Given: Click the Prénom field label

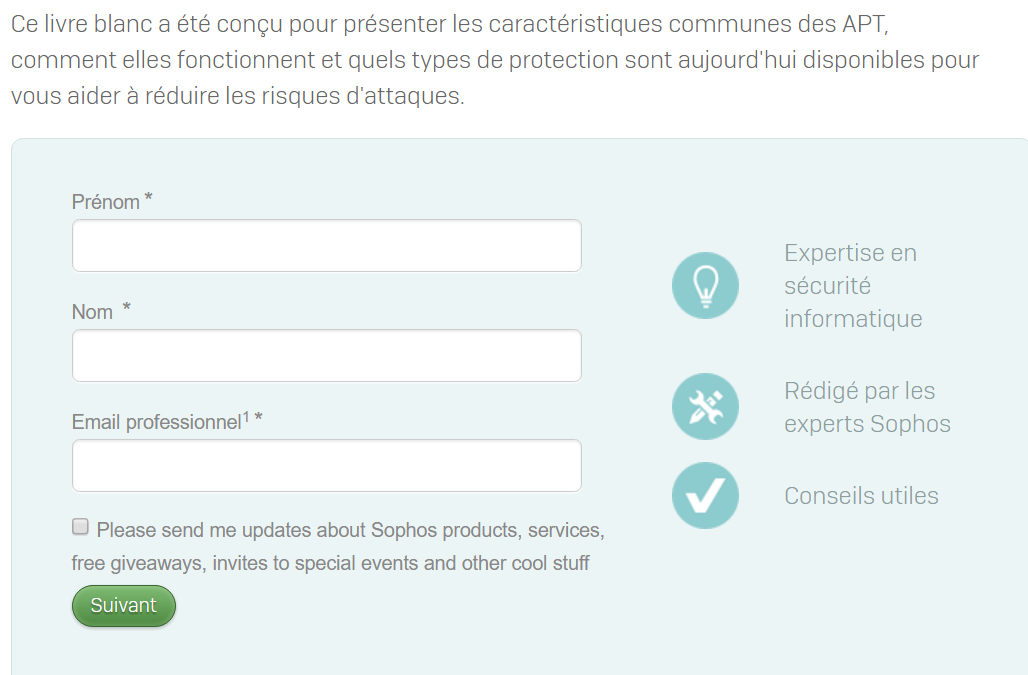Looking at the screenshot, I should click(106, 202).
